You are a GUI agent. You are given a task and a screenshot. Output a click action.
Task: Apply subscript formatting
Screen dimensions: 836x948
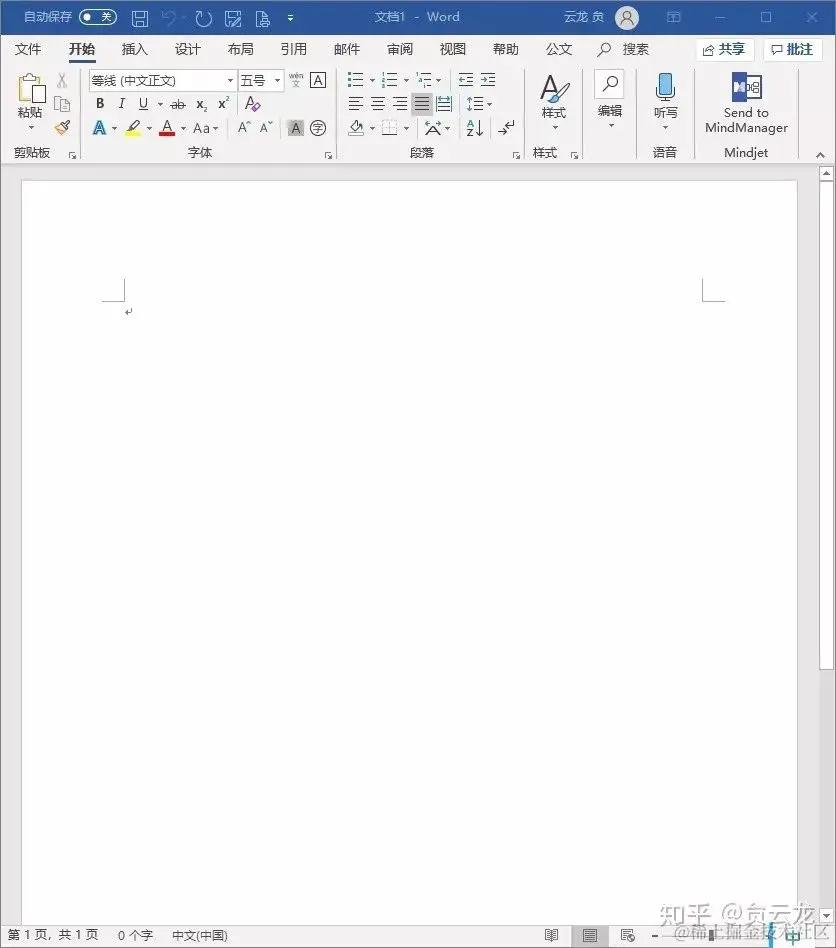[201, 105]
